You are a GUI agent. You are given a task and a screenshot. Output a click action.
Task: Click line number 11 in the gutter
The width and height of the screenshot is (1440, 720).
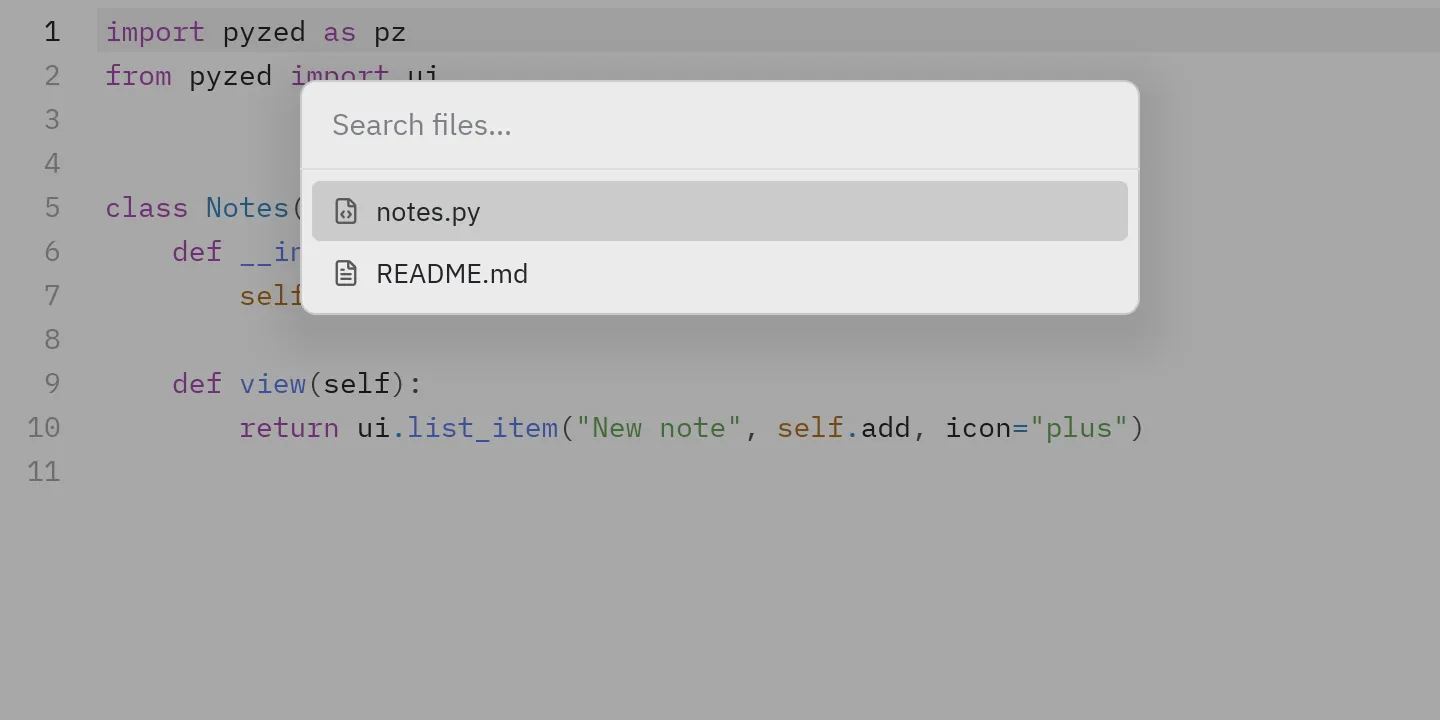coord(44,472)
